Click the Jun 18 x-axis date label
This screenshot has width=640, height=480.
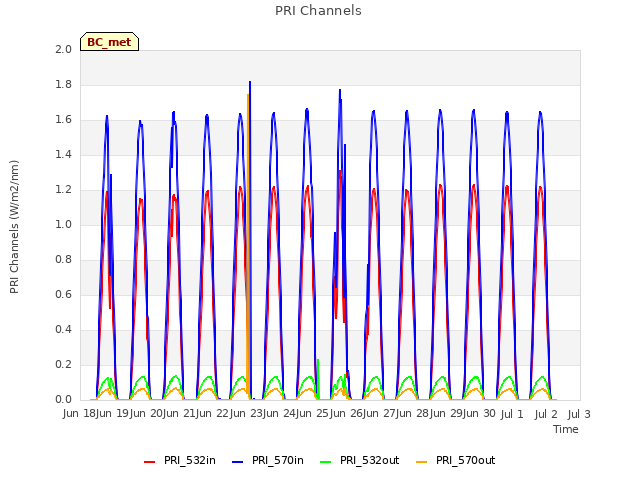click(80, 414)
